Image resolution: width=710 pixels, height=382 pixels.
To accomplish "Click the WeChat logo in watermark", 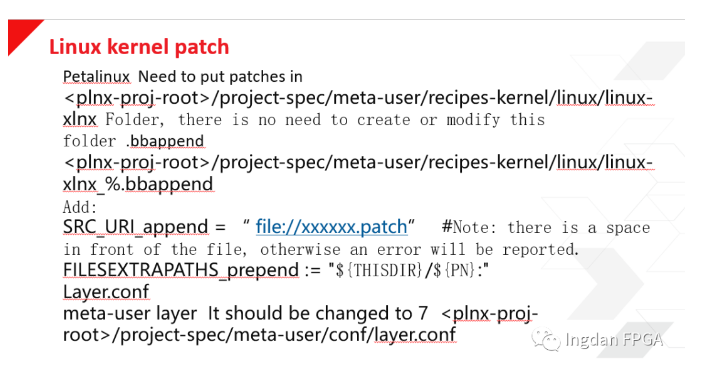I will (x=546, y=339).
